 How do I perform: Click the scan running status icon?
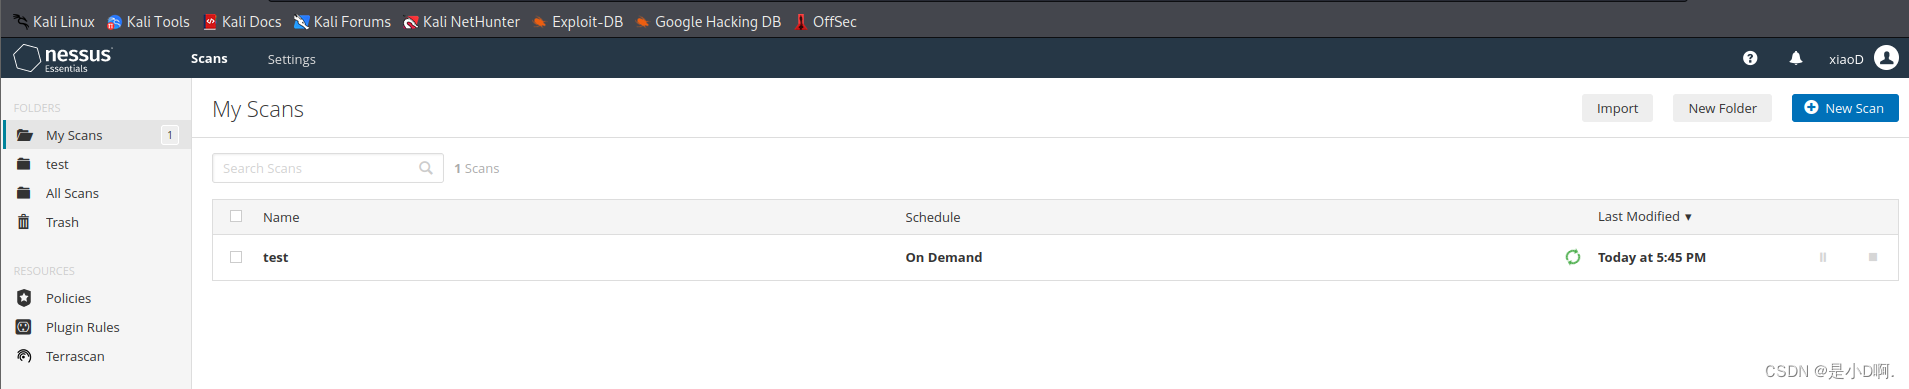(x=1573, y=257)
